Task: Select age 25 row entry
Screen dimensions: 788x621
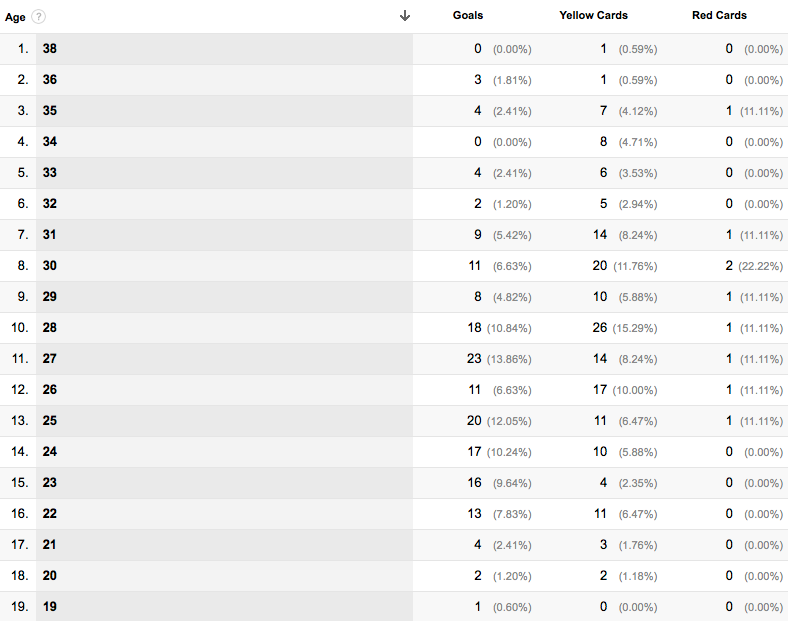Action: coord(50,421)
